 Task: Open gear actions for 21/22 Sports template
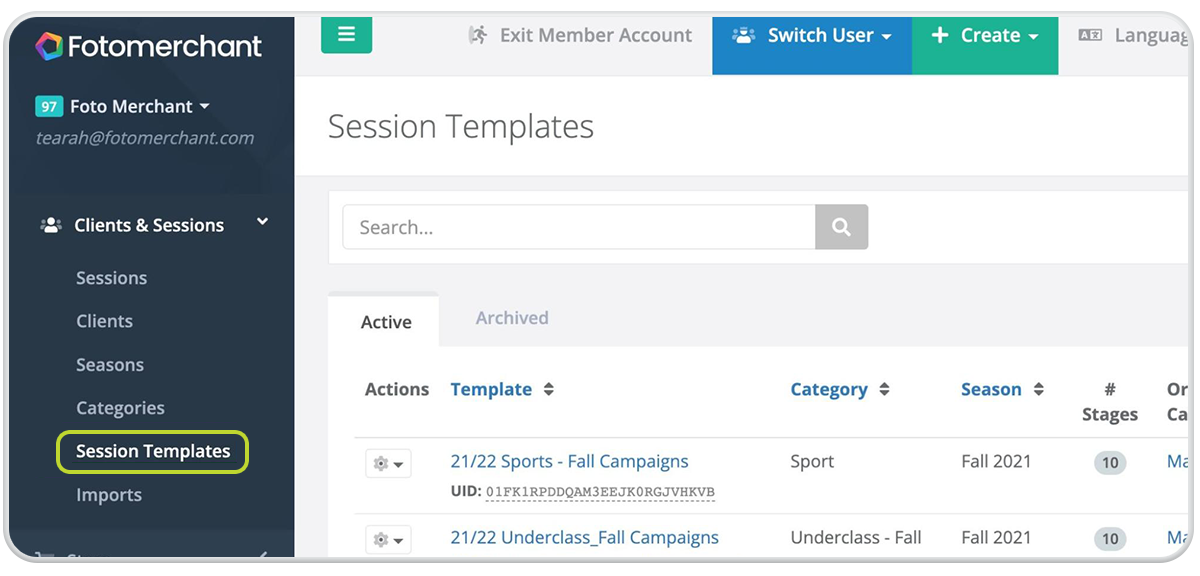pyautogui.click(x=388, y=464)
